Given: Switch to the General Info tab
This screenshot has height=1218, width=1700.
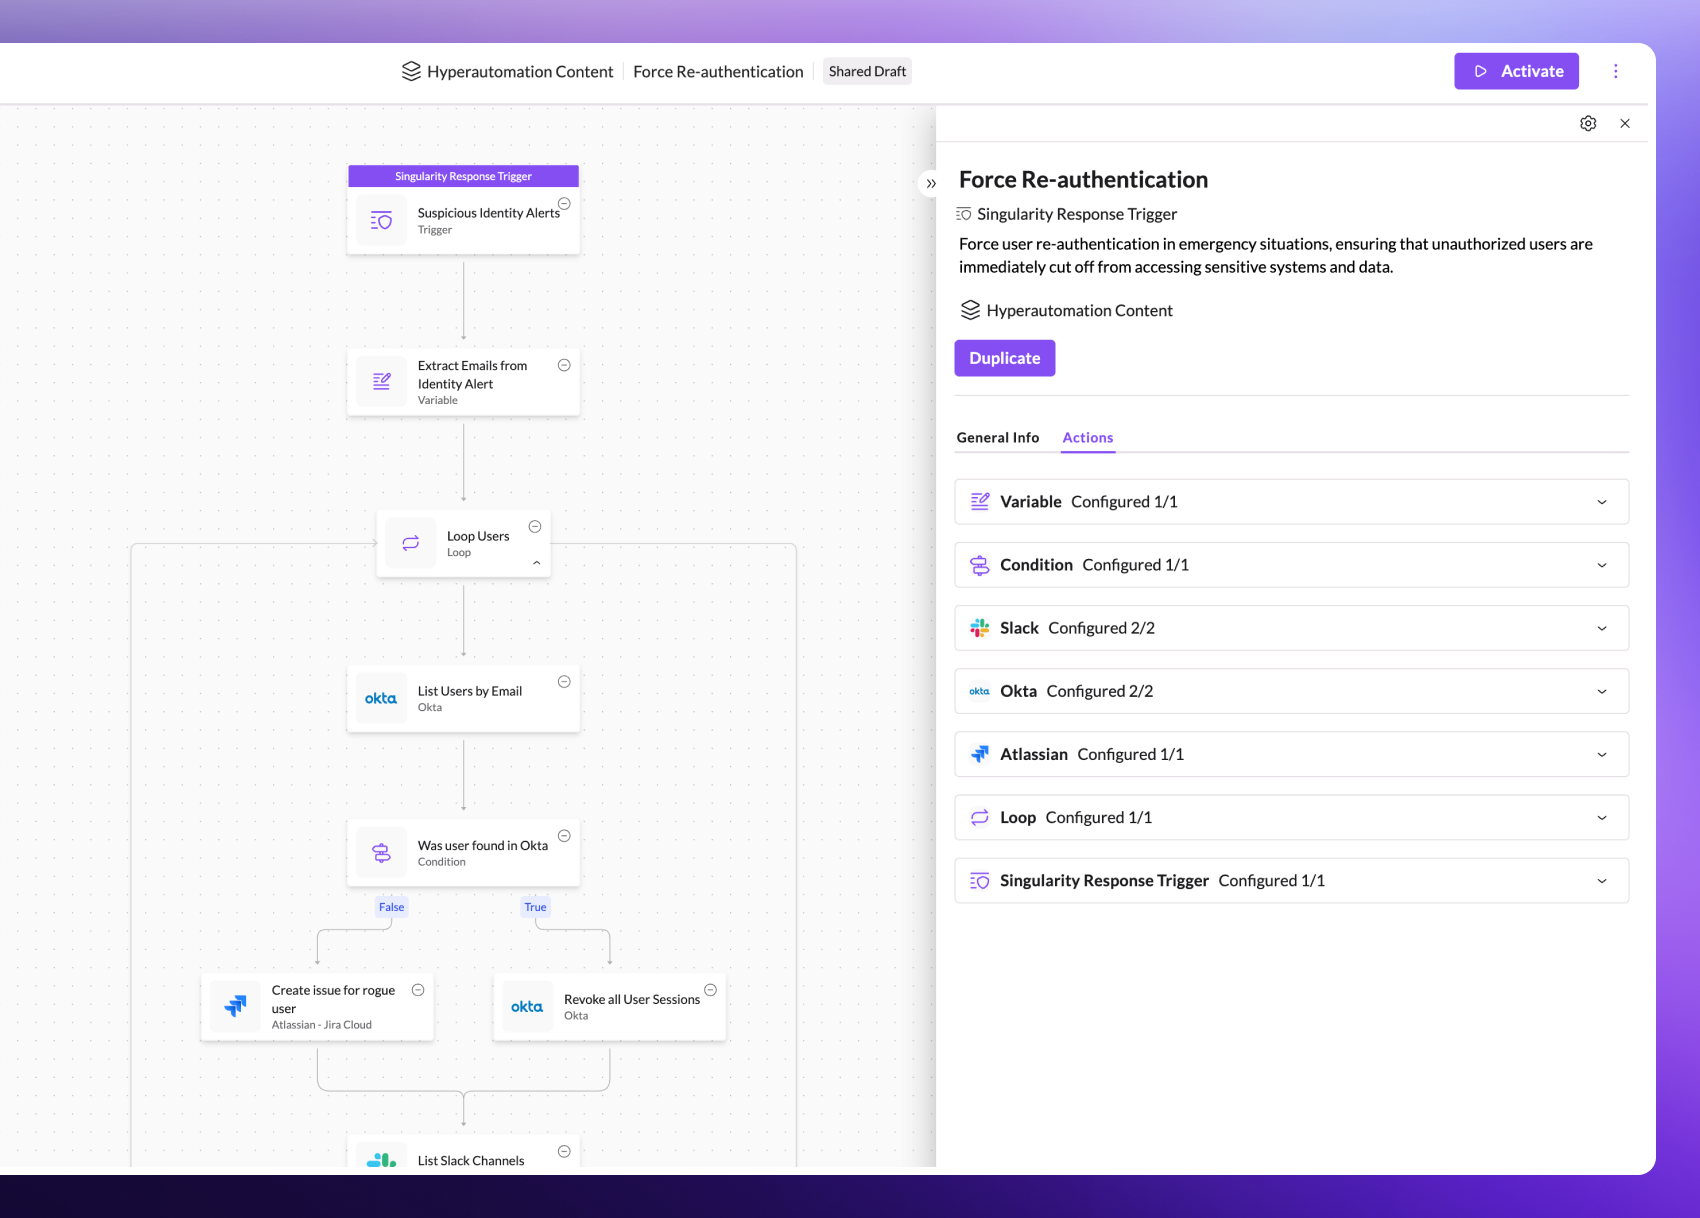Looking at the screenshot, I should (x=997, y=437).
